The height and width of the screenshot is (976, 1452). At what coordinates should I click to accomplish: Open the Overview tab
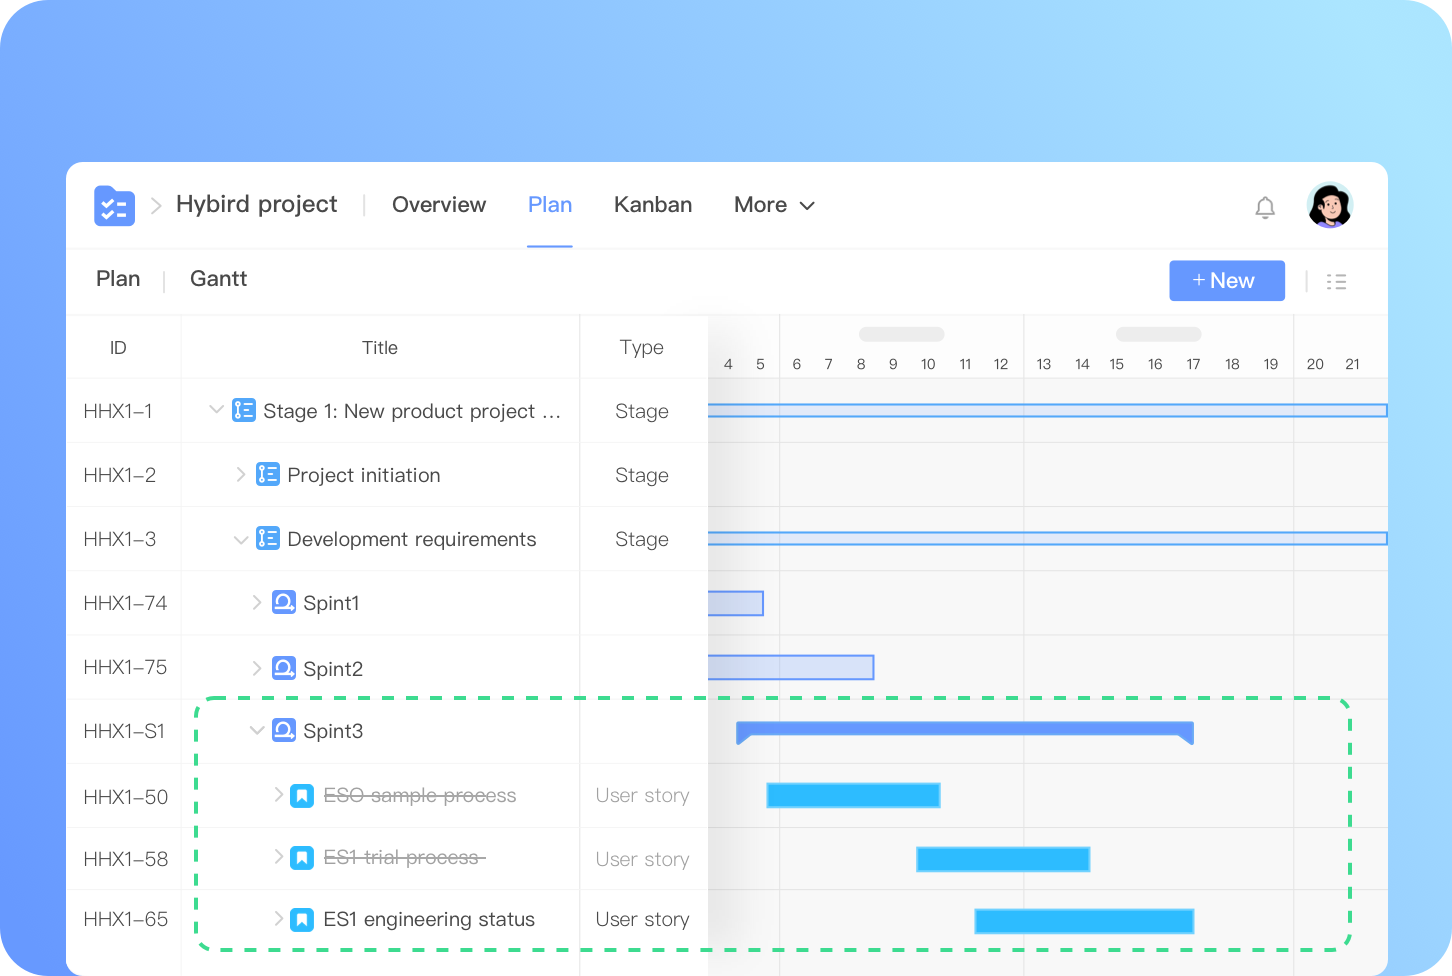(439, 205)
